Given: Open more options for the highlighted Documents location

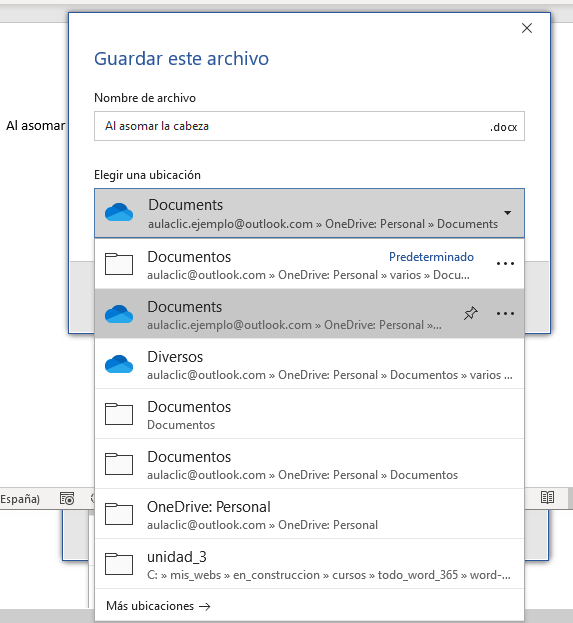Looking at the screenshot, I should (x=505, y=313).
